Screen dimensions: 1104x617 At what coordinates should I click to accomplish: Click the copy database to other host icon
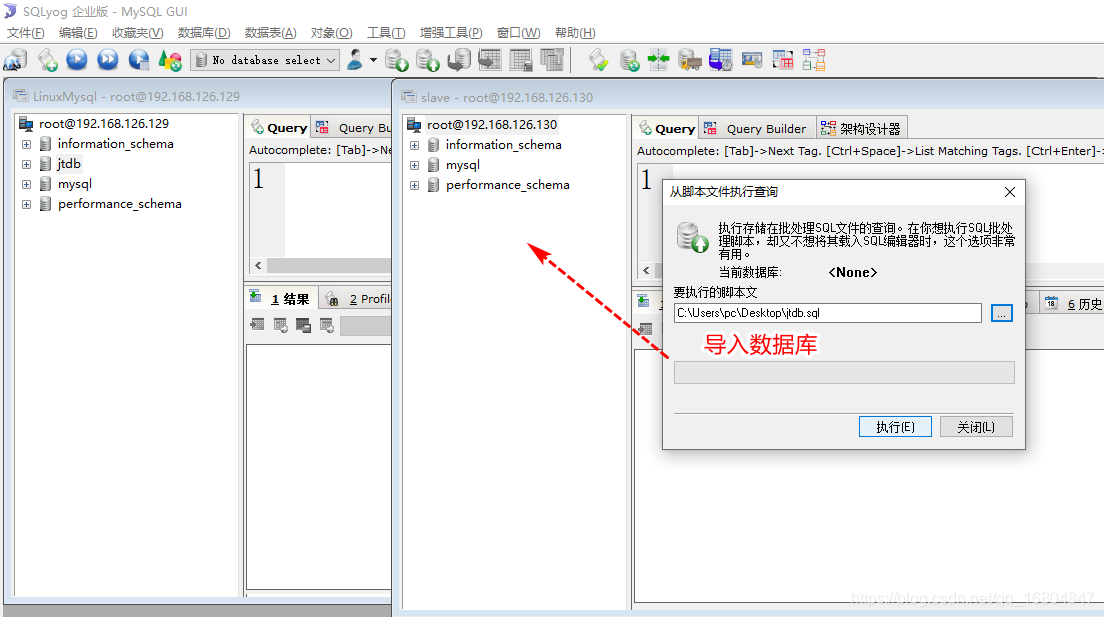coord(458,60)
